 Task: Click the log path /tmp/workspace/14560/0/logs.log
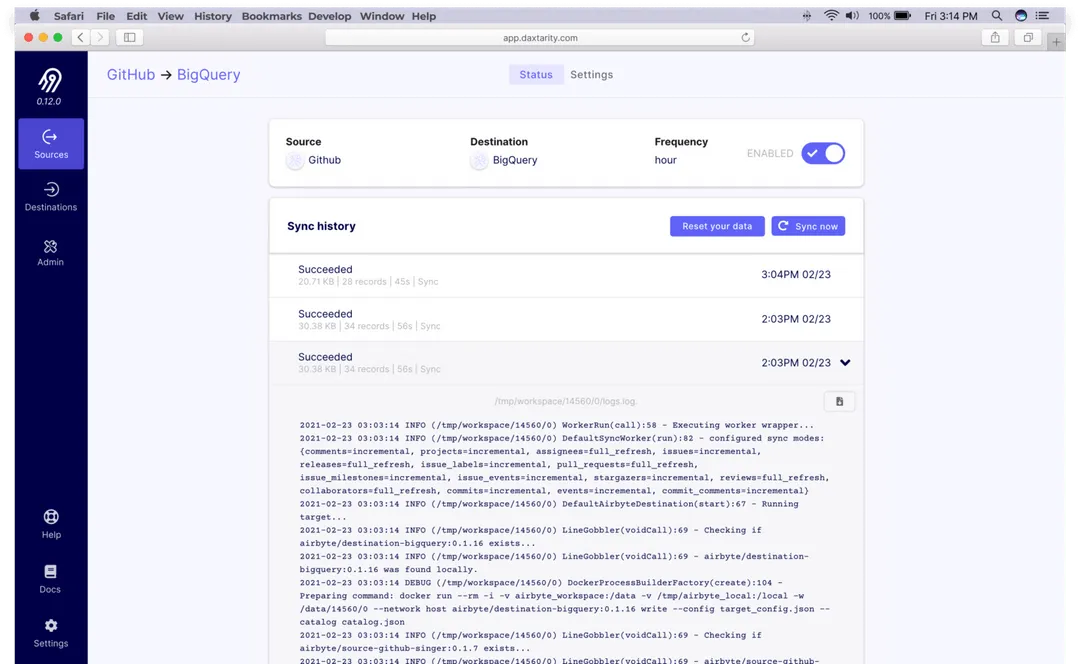coord(565,401)
